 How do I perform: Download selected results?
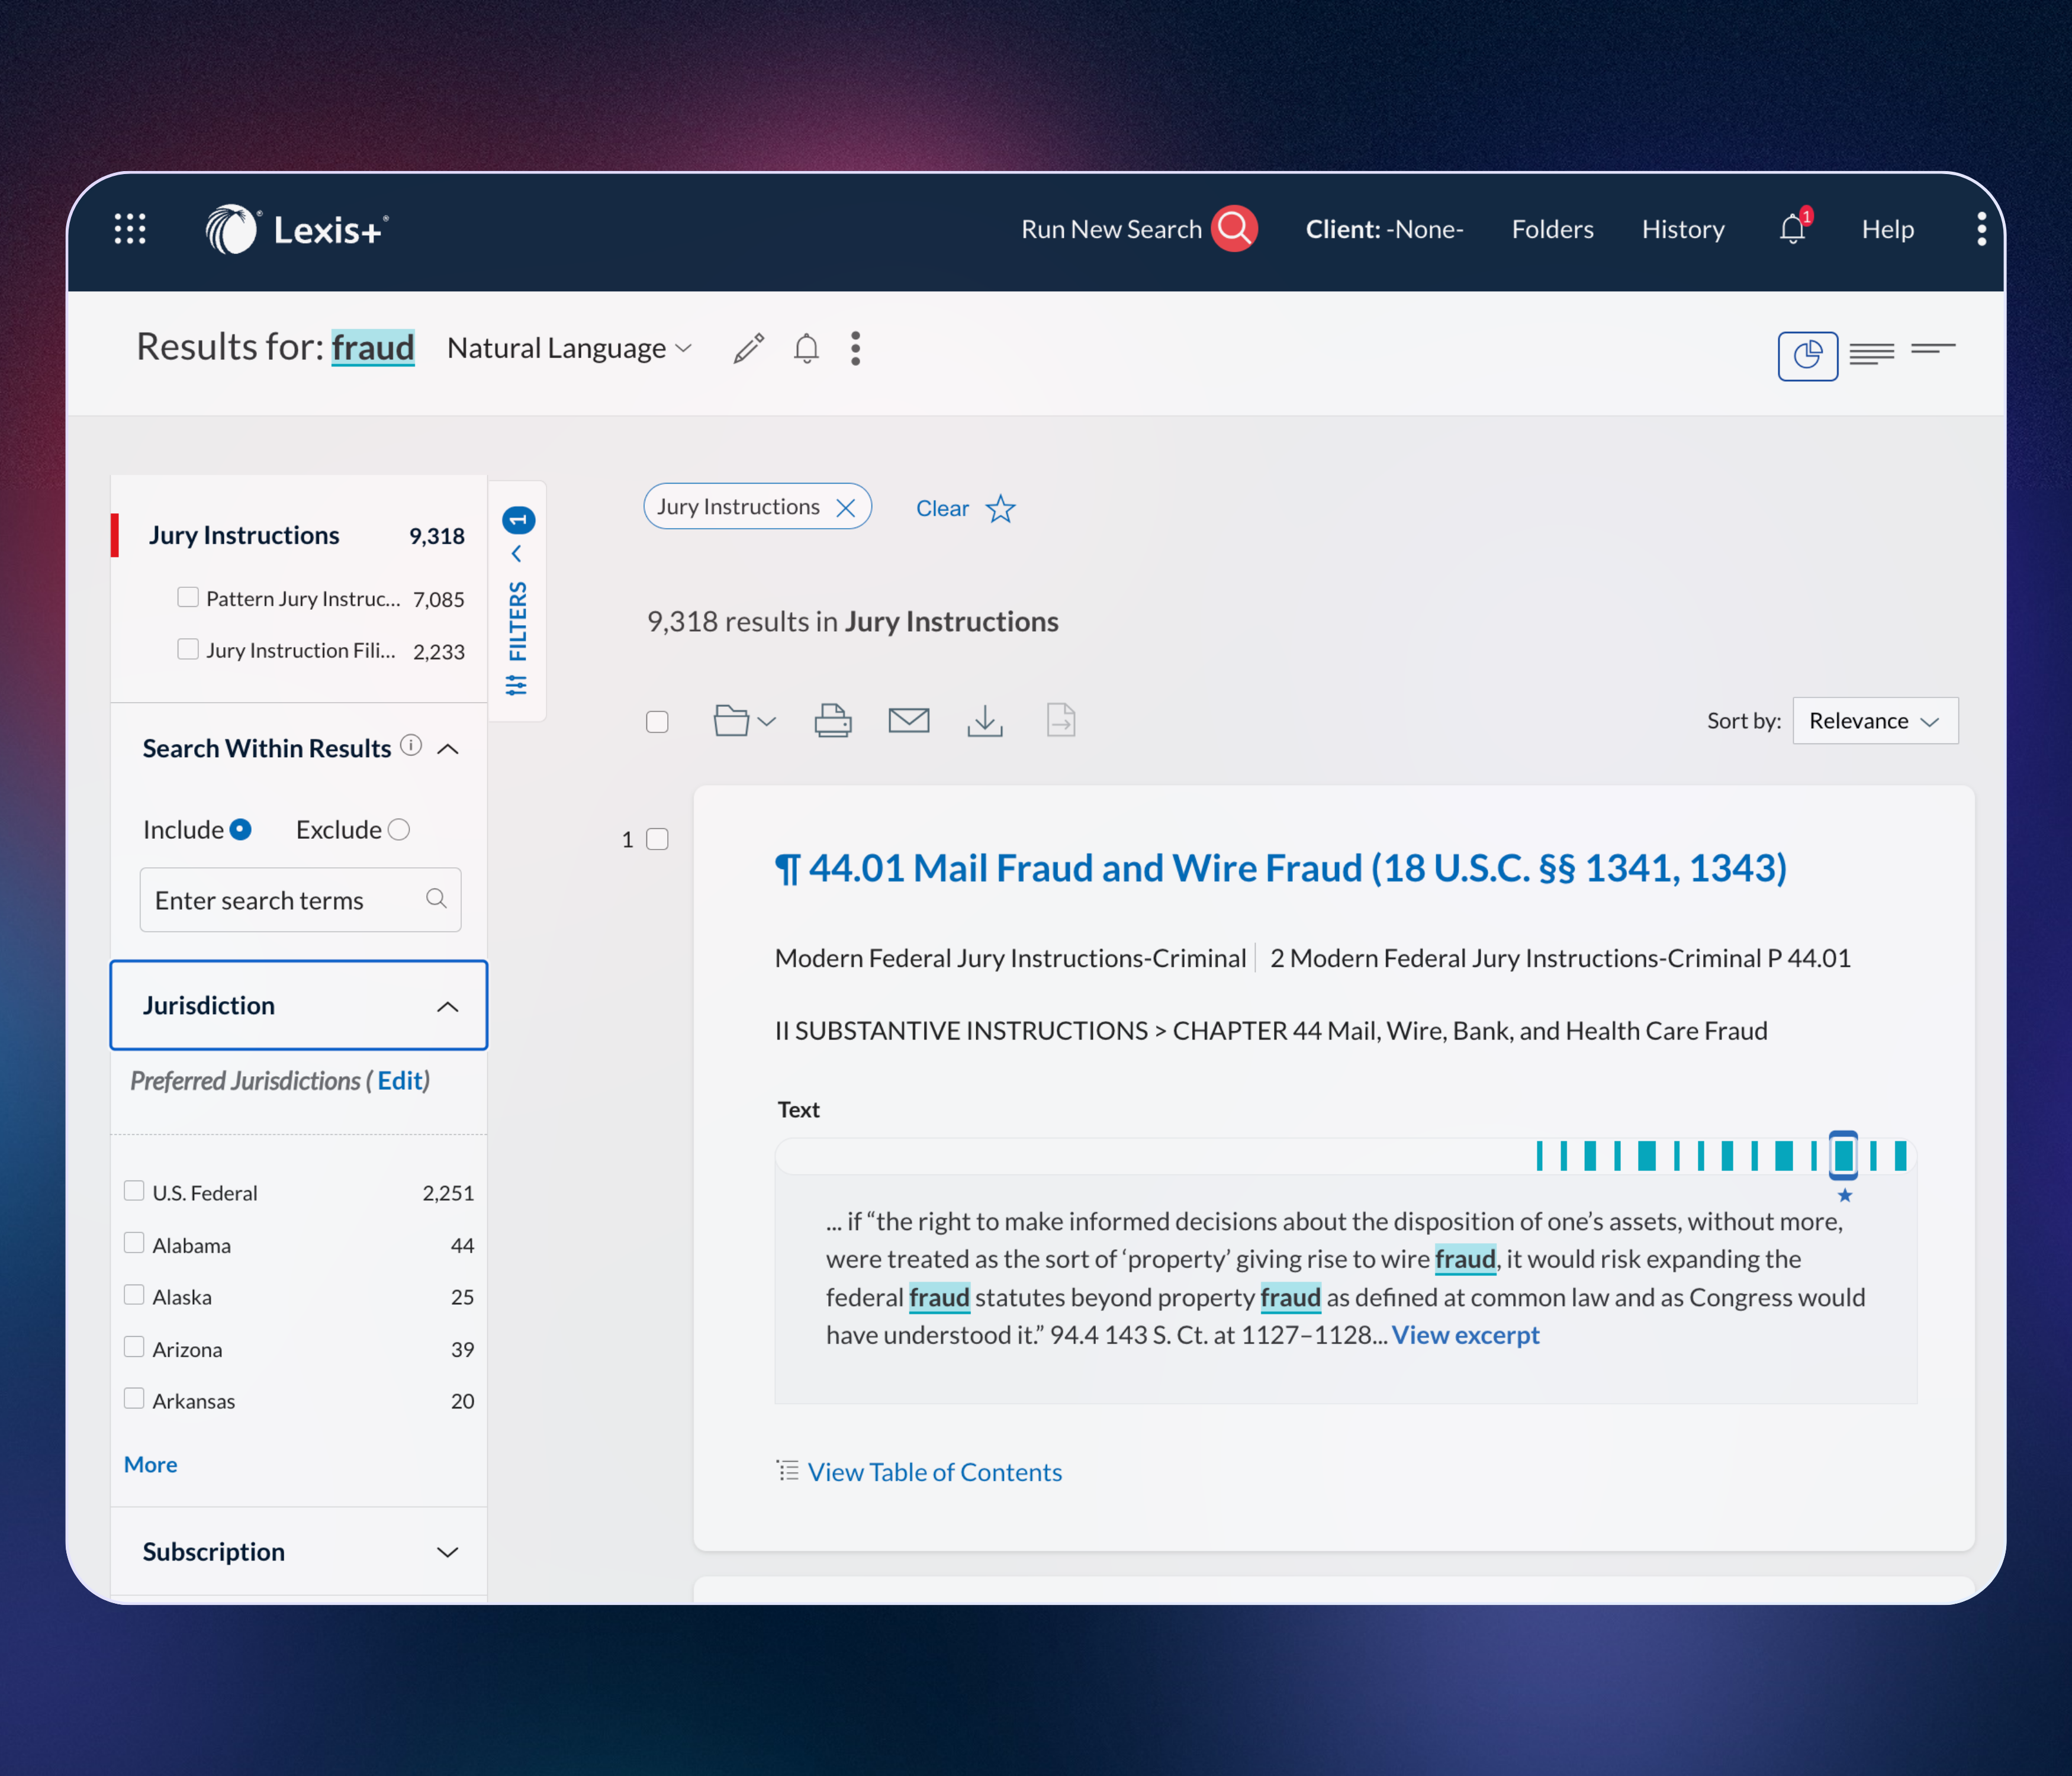click(985, 721)
